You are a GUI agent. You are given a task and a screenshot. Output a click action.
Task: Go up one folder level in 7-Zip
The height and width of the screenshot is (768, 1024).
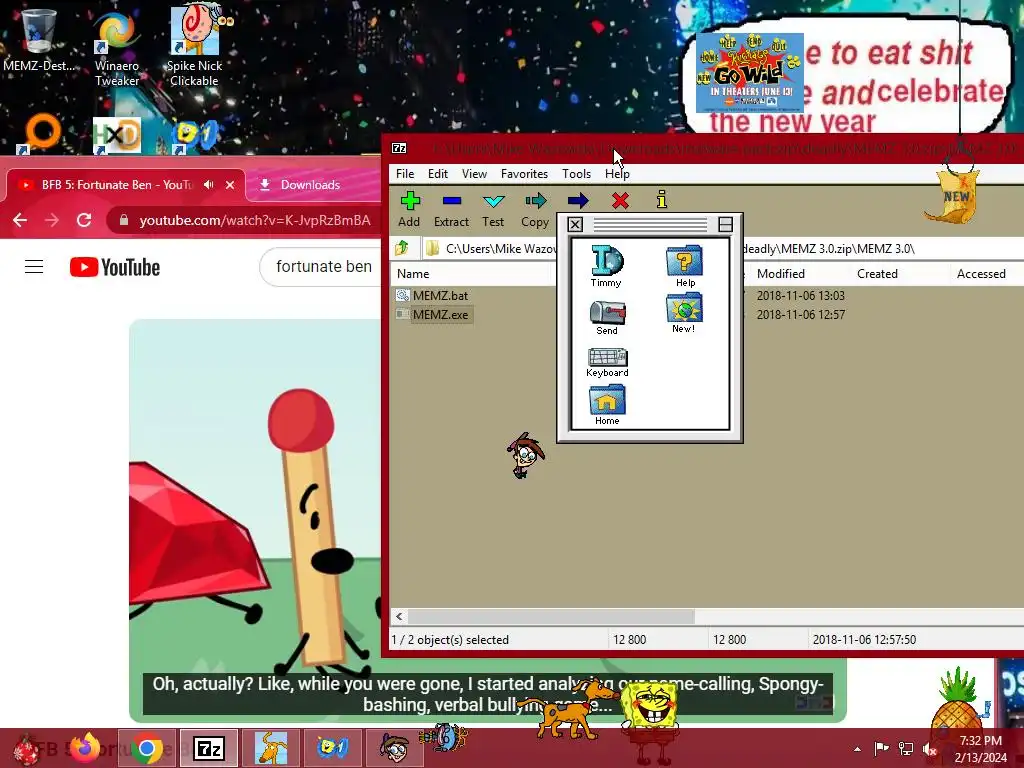[402, 248]
